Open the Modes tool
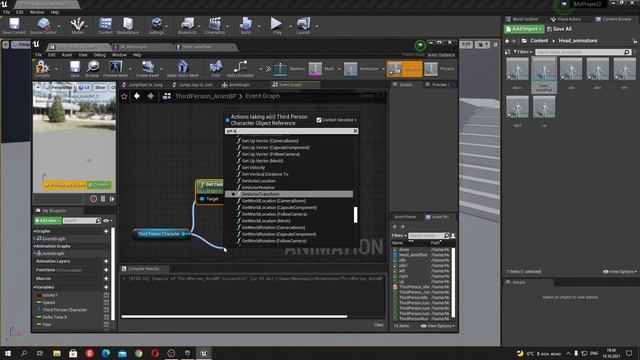This screenshot has width=640, height=360. tap(78, 26)
